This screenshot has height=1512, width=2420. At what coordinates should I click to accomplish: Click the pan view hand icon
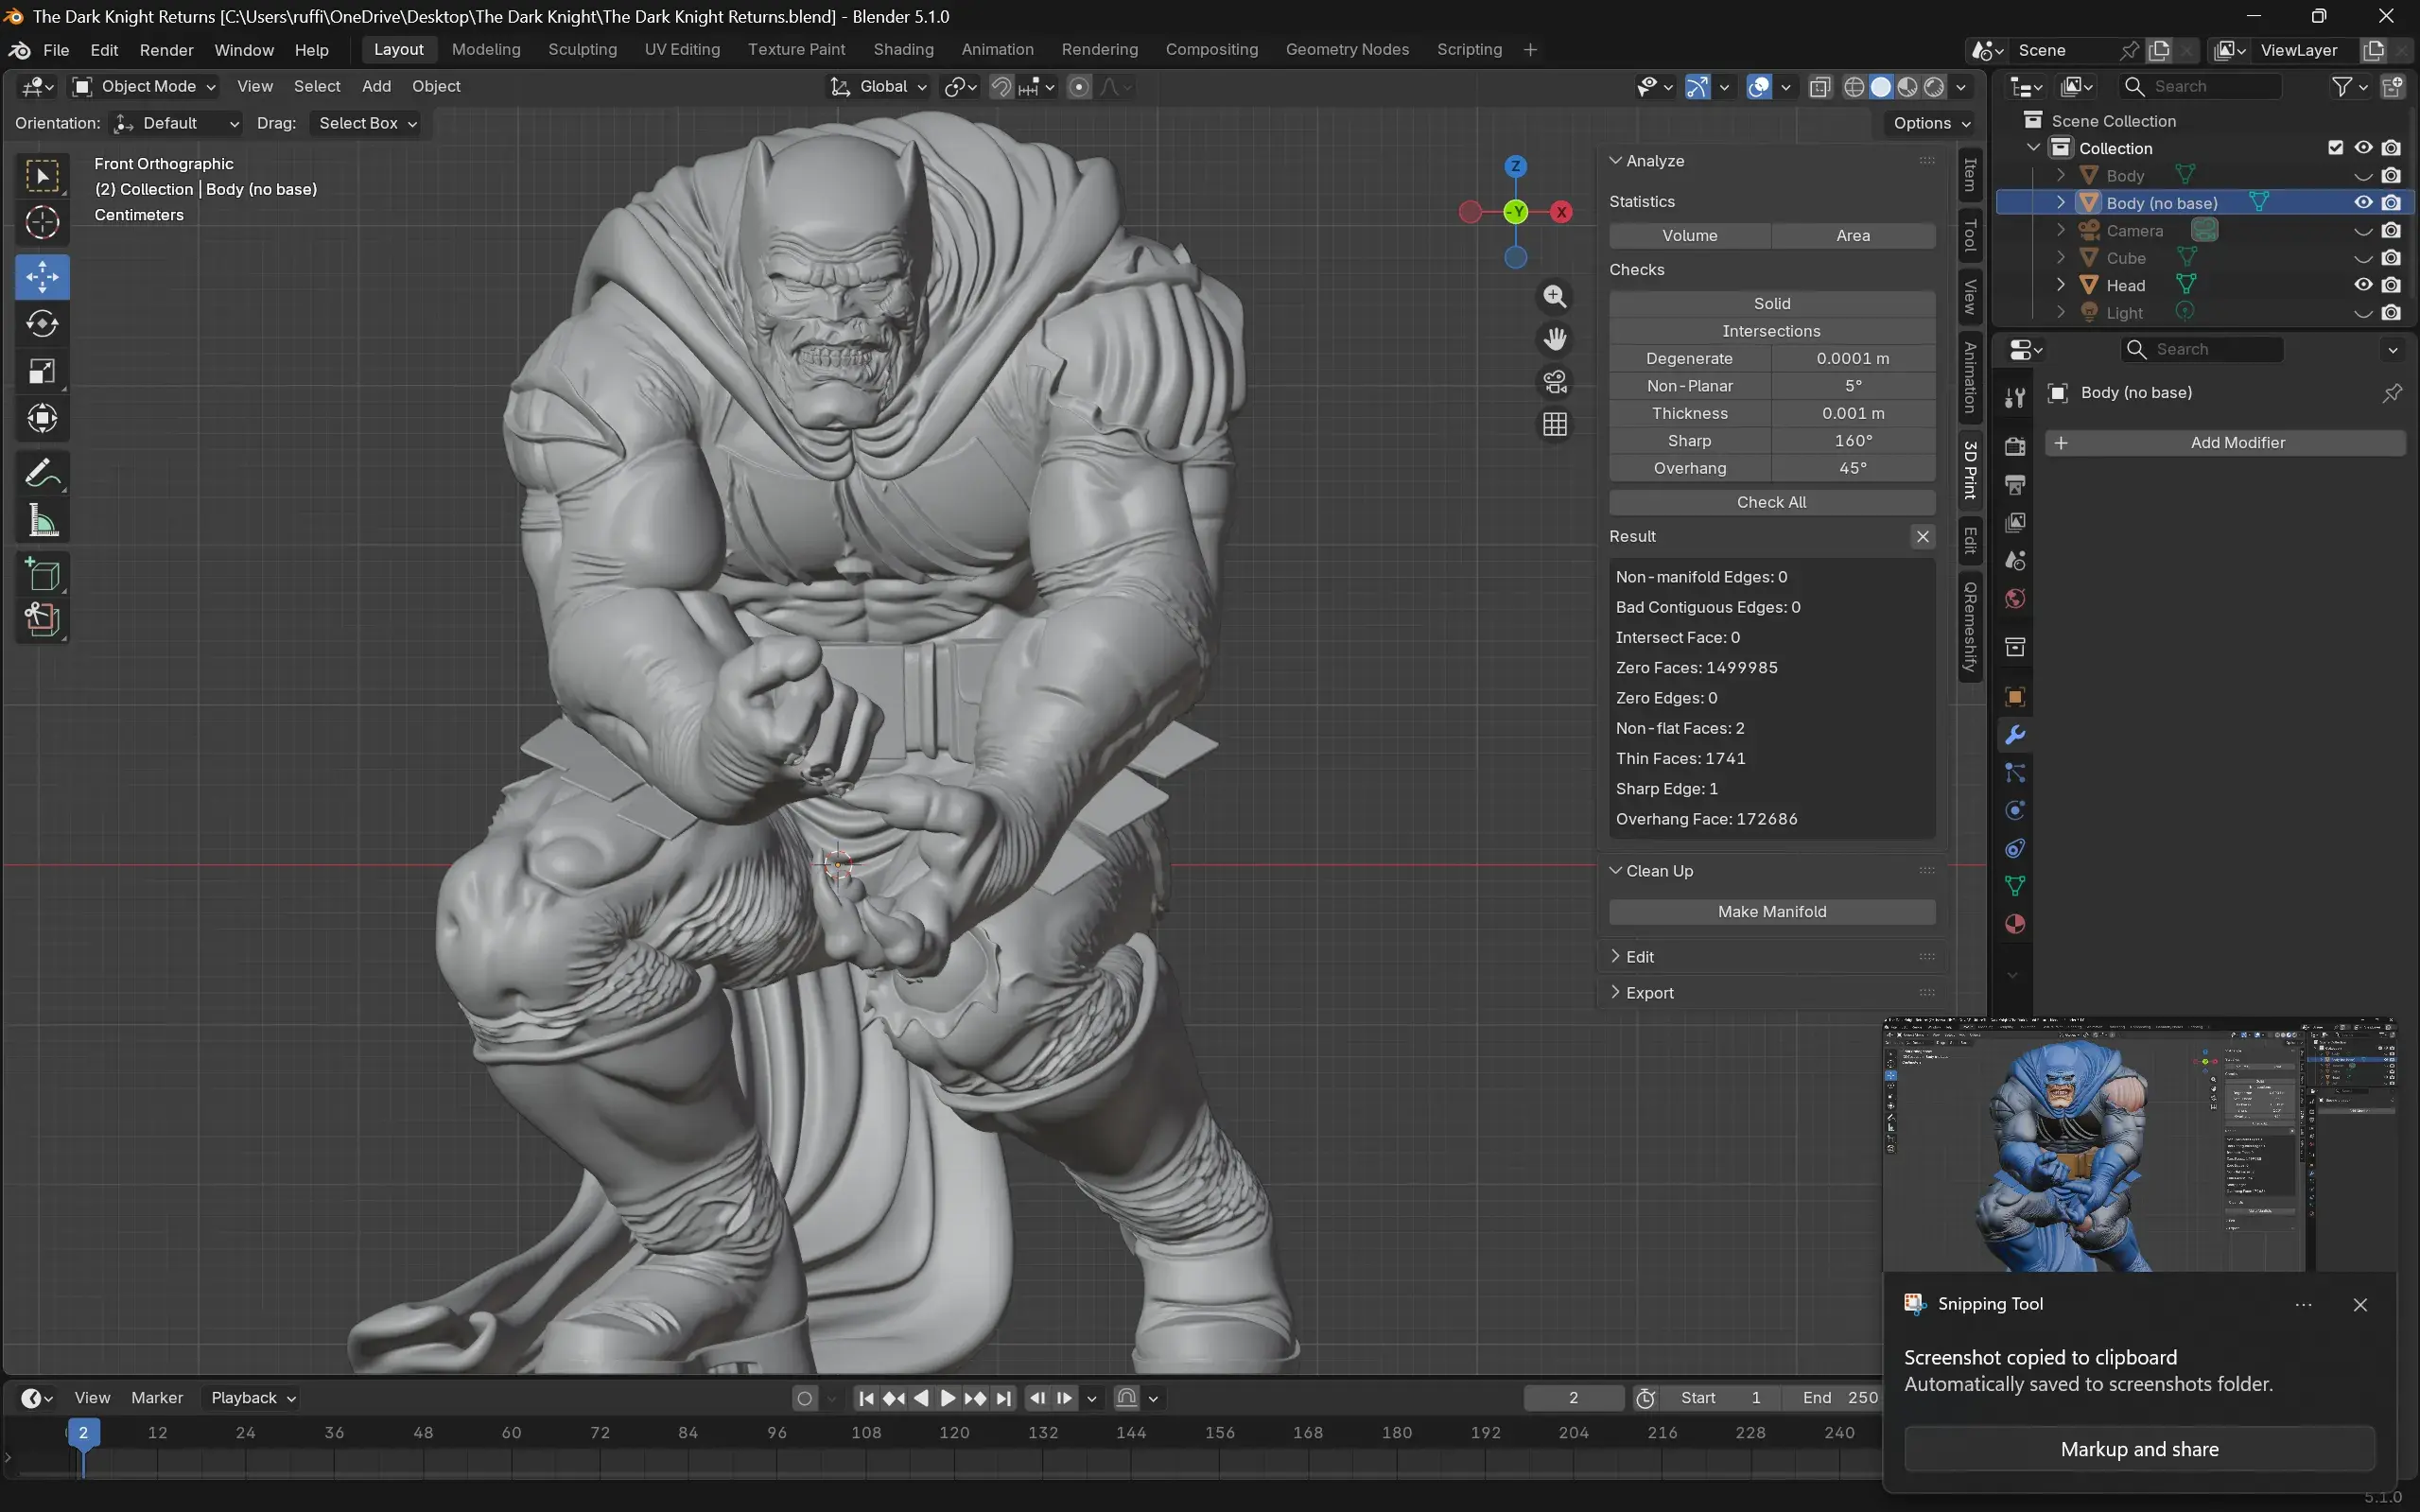(x=1555, y=339)
